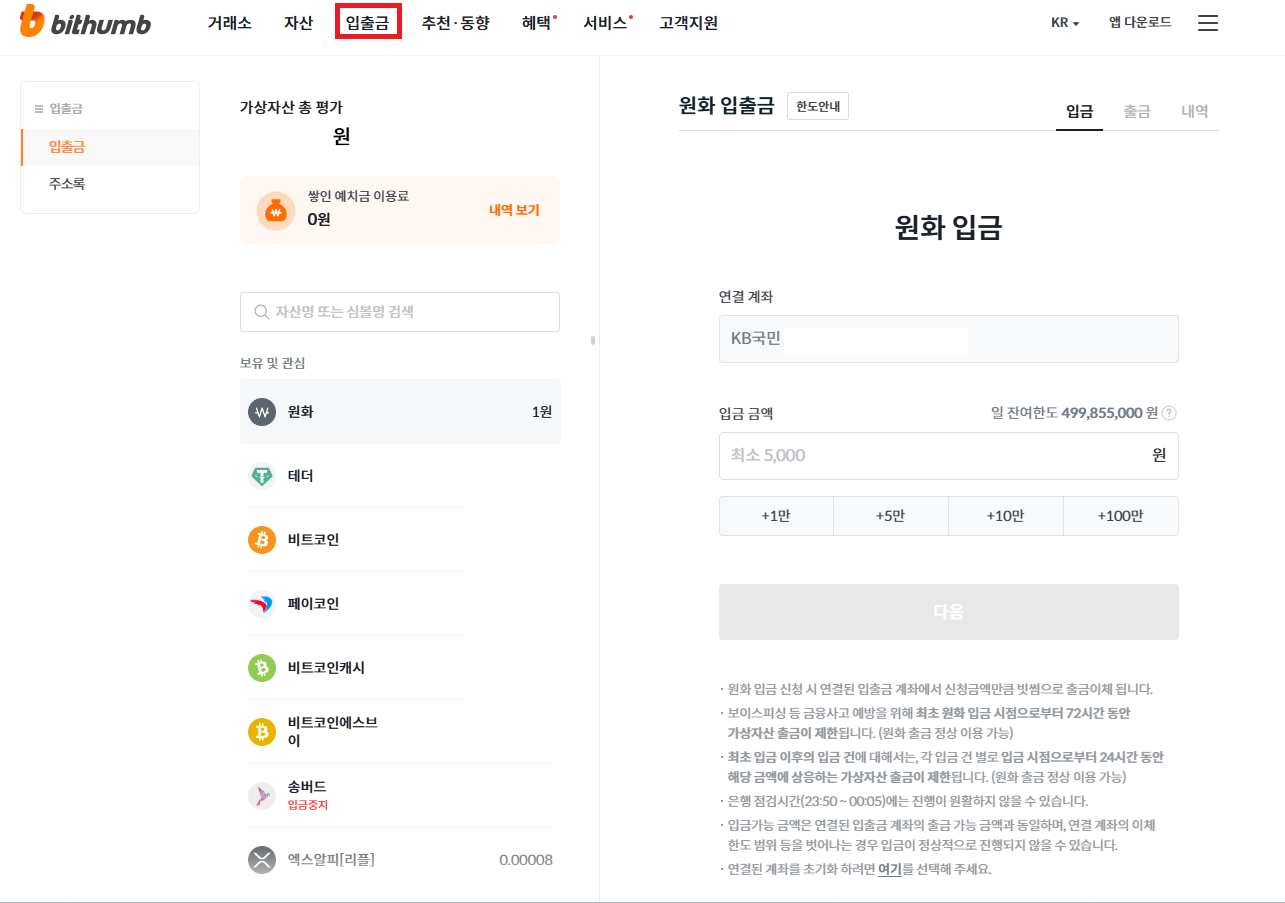Select the 비트코인캐시 asset name
The image size is (1285, 903).
click(327, 668)
